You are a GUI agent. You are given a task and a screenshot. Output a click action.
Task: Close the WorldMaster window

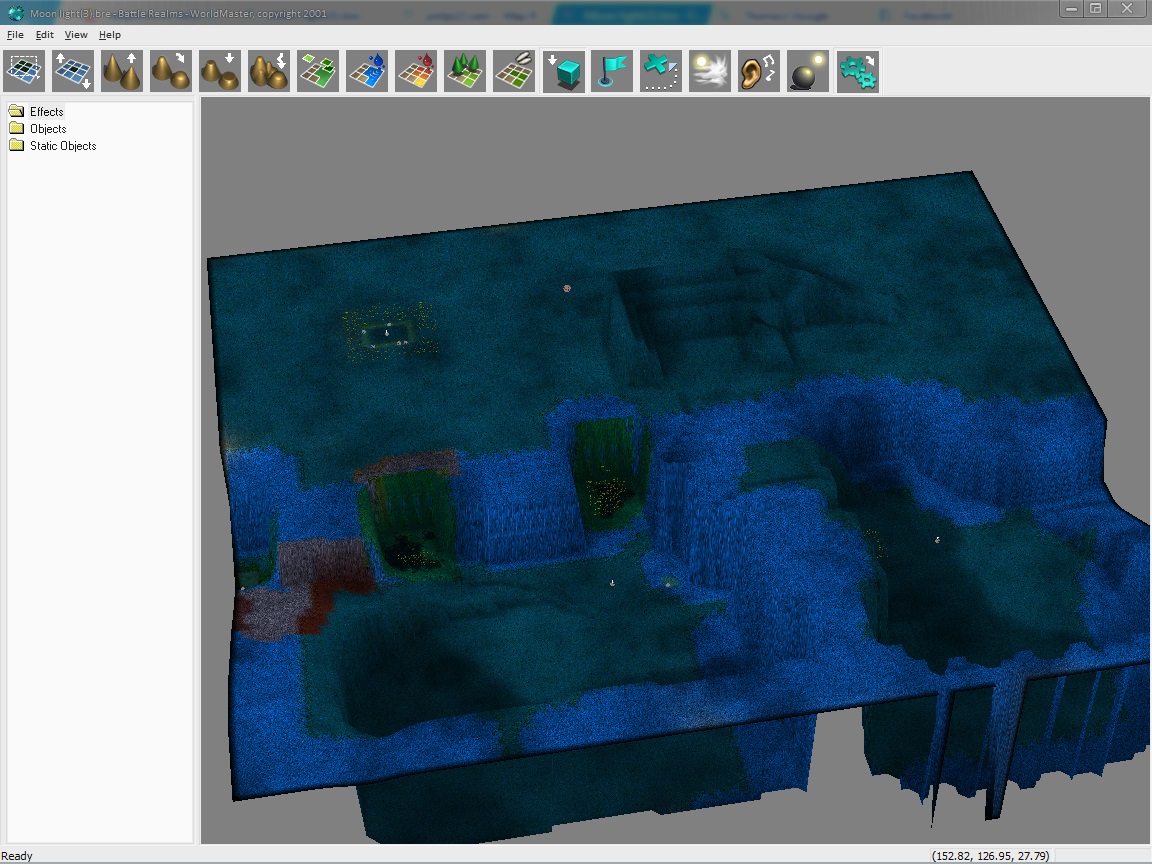(1127, 9)
